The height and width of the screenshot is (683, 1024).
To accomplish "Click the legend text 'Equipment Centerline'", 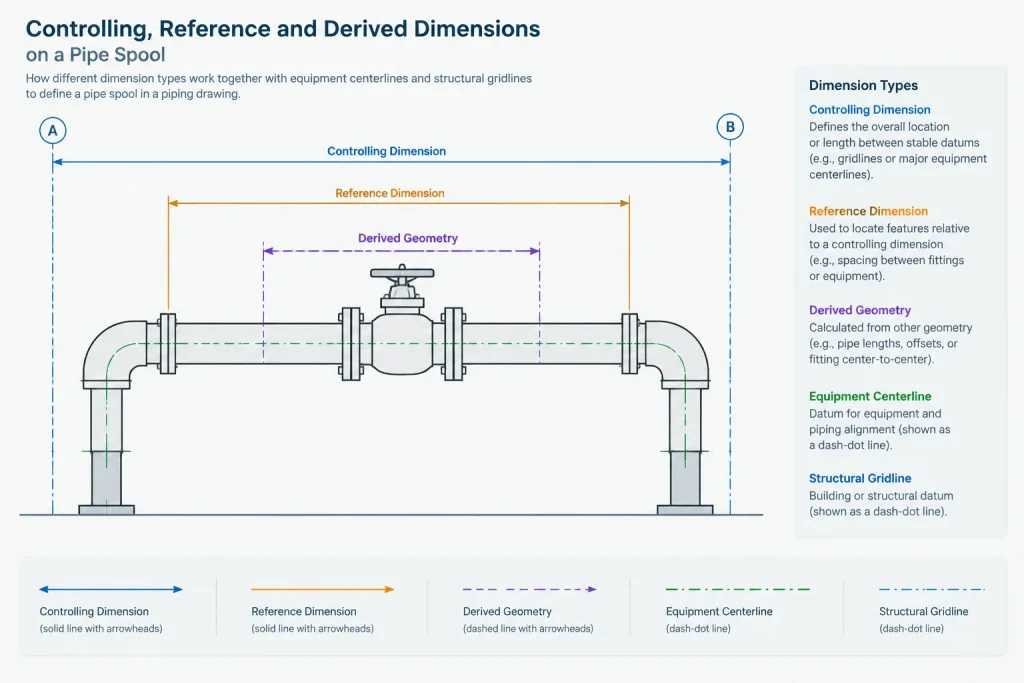I will click(x=719, y=611).
